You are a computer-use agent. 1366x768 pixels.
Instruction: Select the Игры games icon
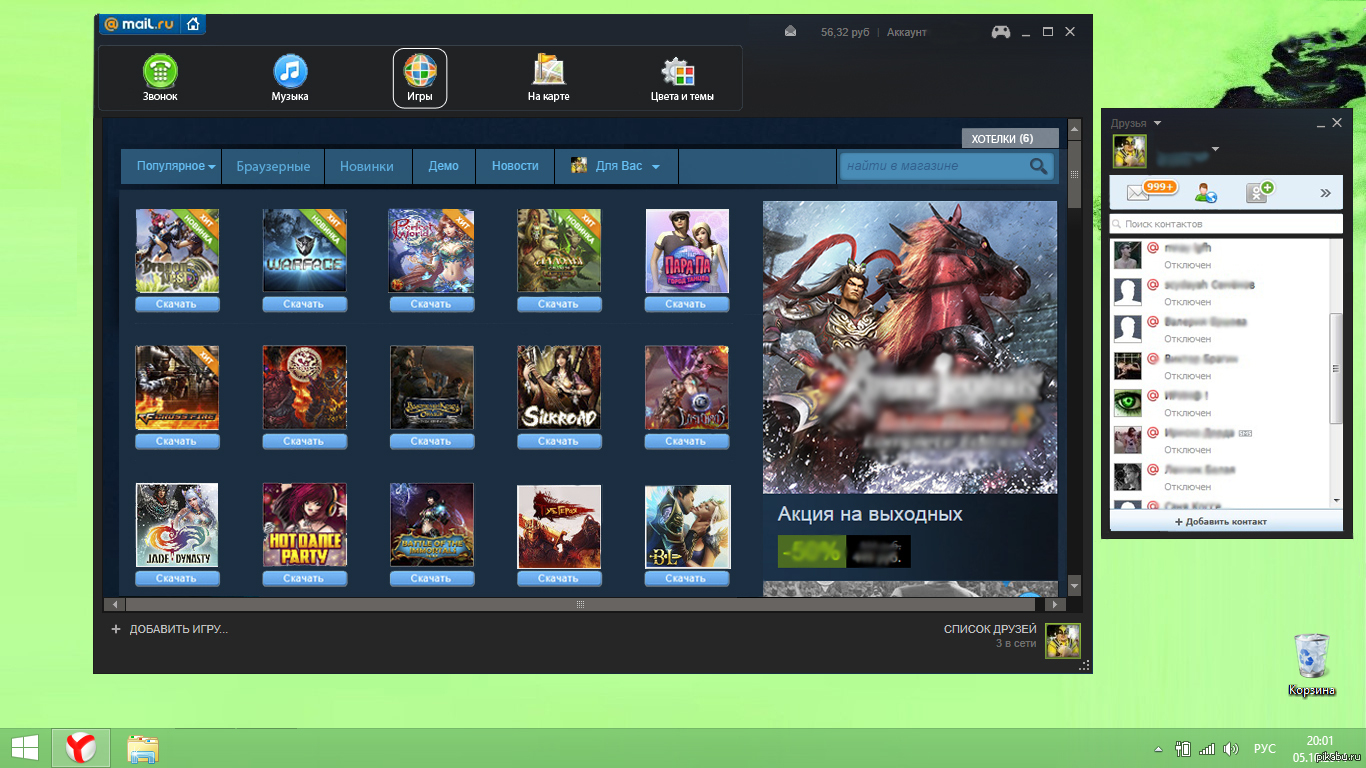click(x=420, y=72)
